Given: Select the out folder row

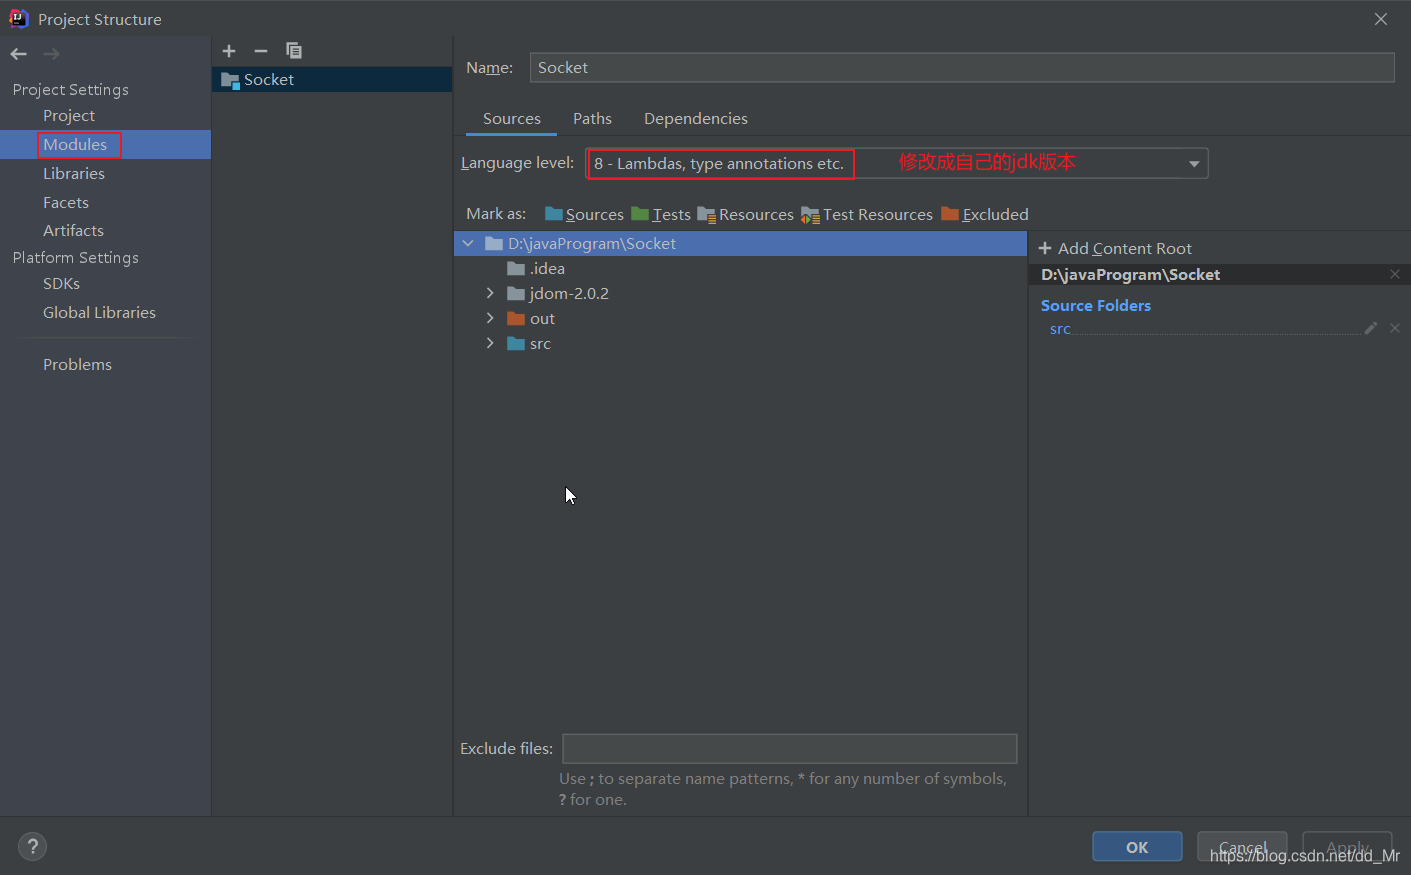Looking at the screenshot, I should (x=740, y=318).
